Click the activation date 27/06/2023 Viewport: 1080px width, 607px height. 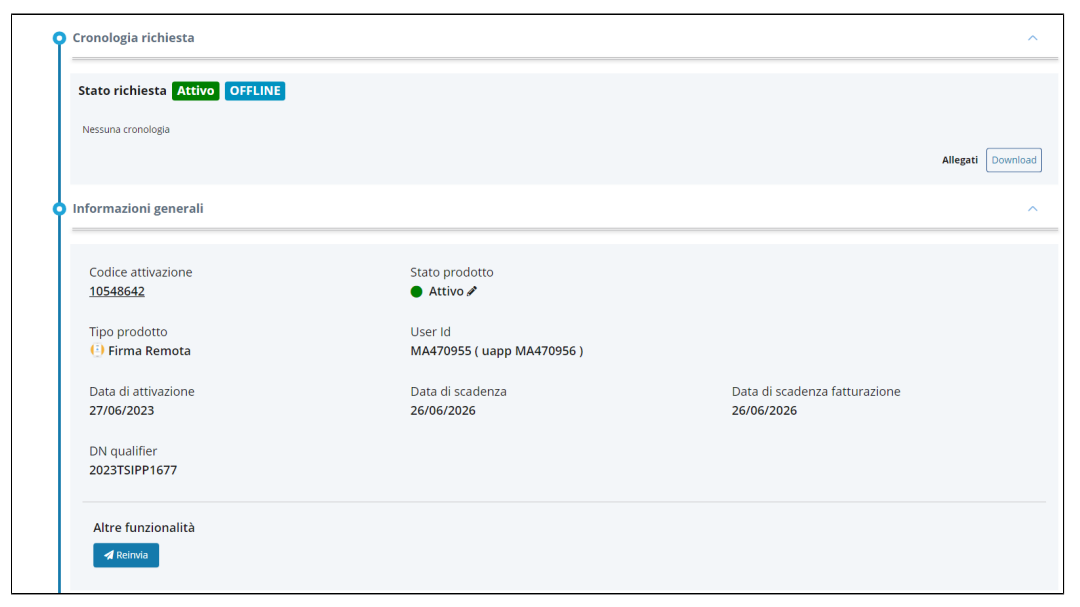point(122,410)
